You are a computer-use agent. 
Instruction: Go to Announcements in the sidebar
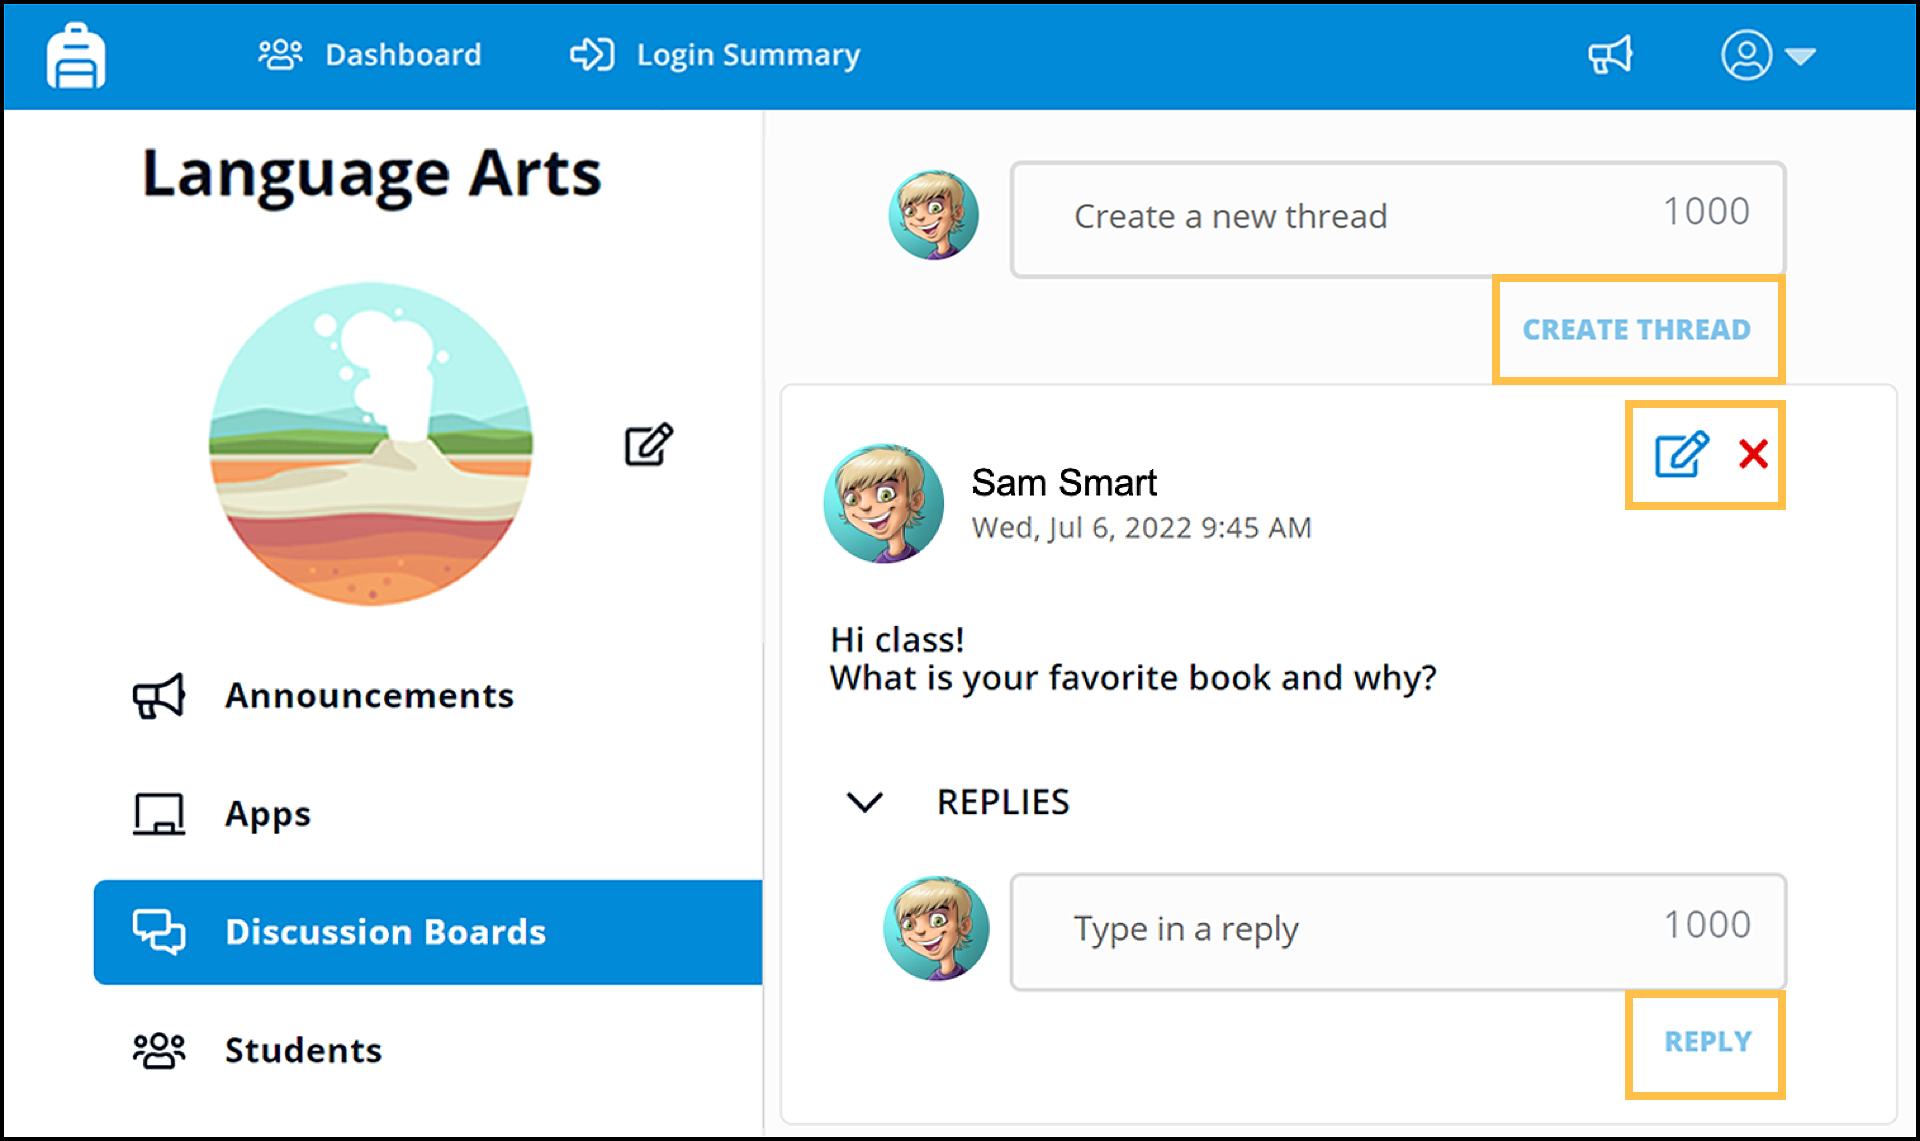point(323,696)
